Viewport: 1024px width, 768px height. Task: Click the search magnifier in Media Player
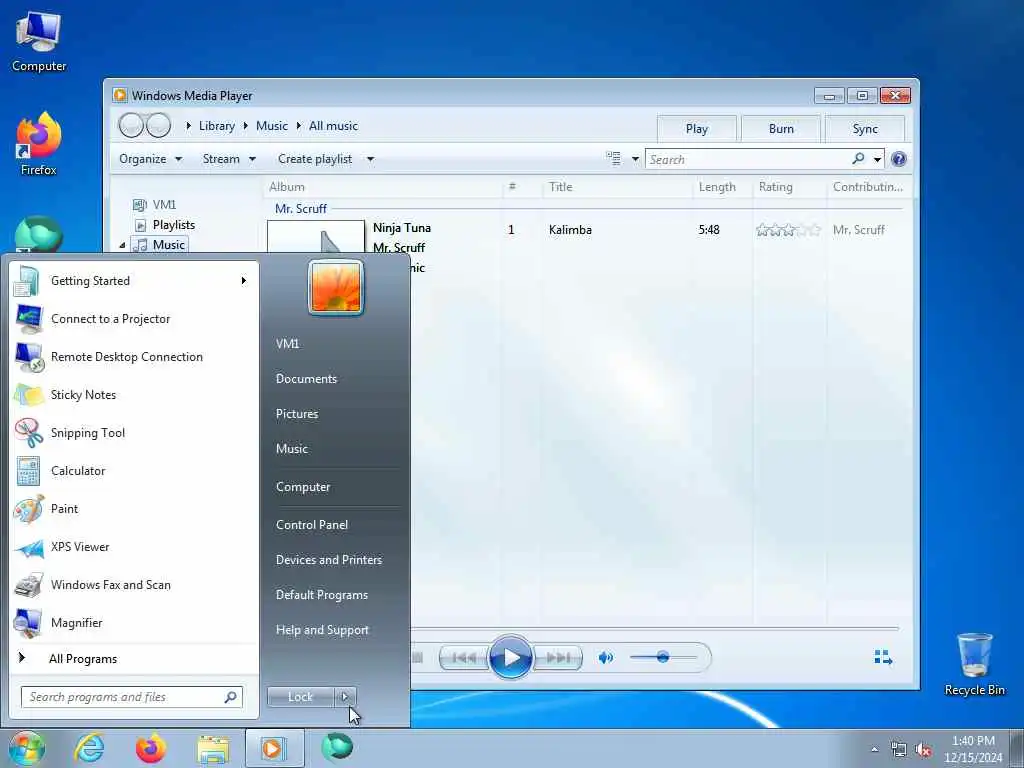pos(858,159)
